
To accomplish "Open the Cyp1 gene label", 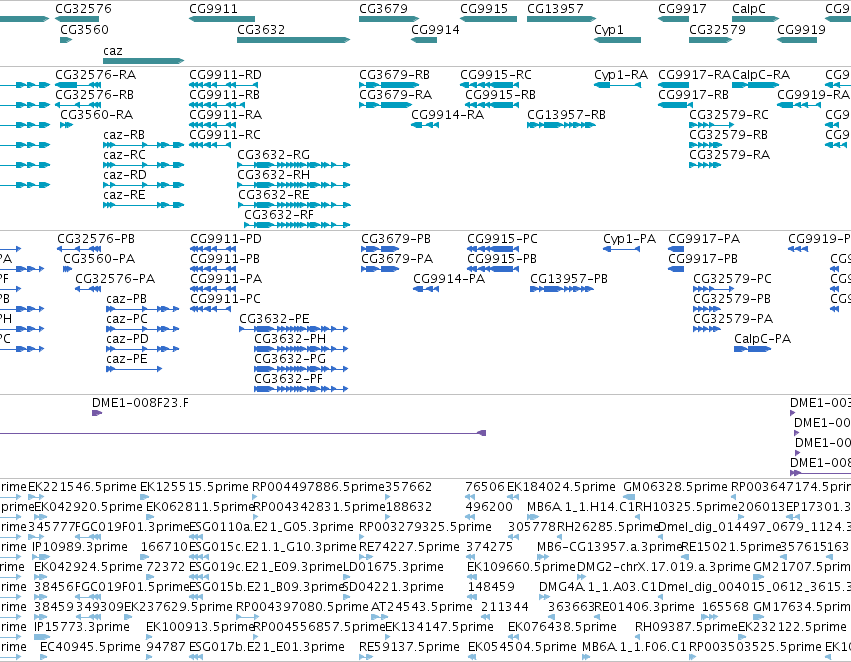I will (608, 29).
